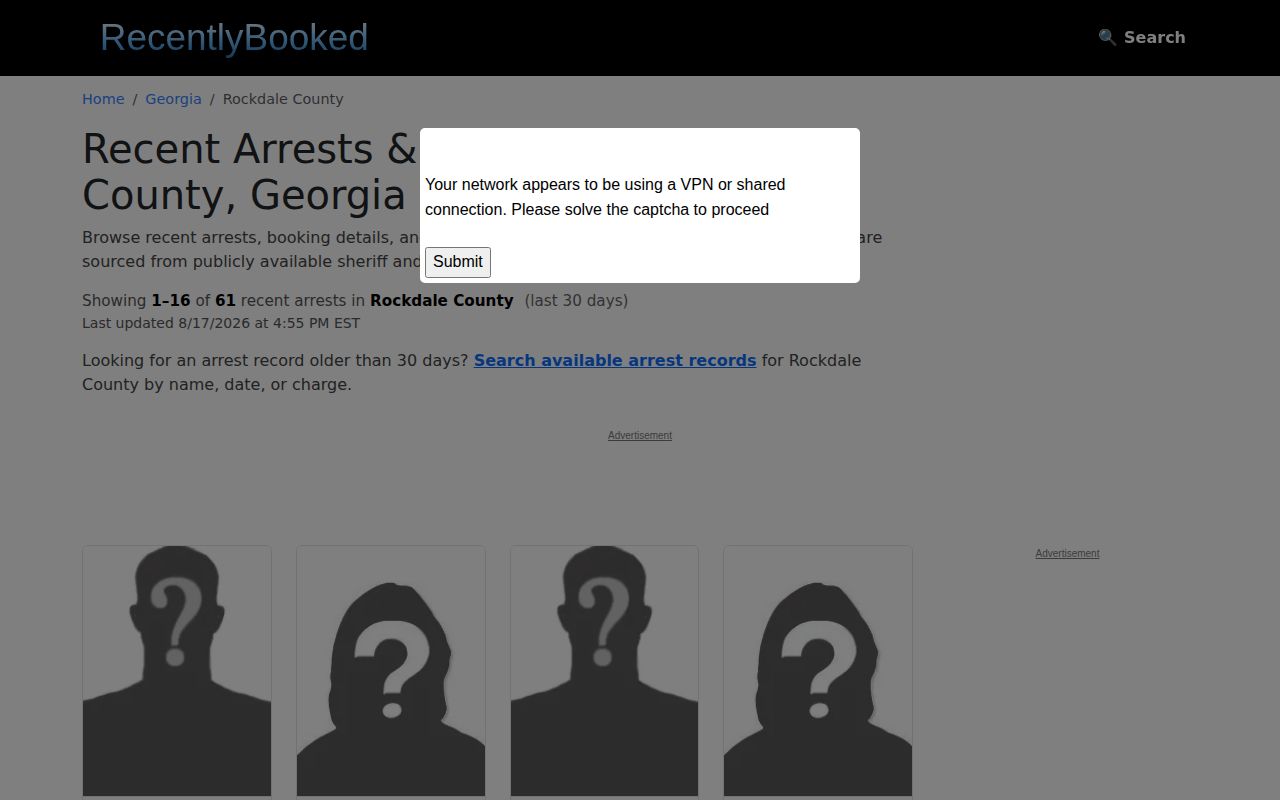
Task: Click the magnifier Search icon
Action: (x=1107, y=37)
